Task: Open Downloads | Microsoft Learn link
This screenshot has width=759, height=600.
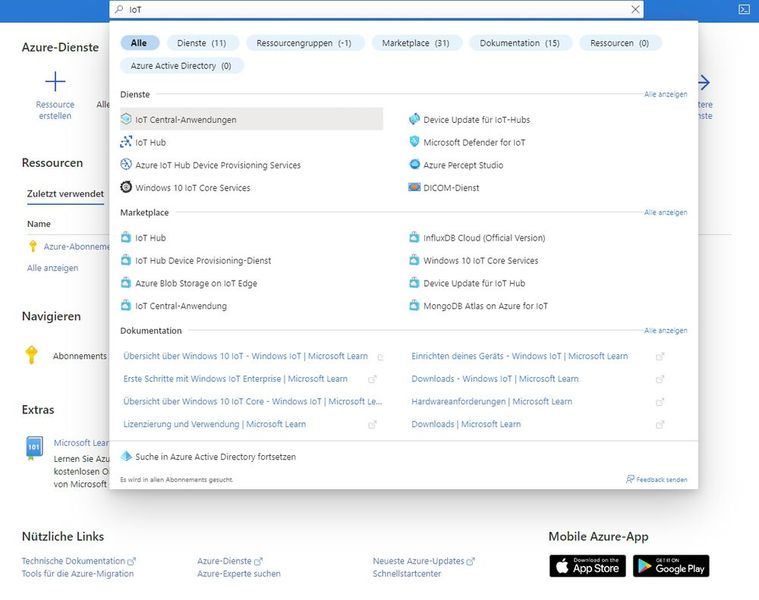Action: [x=466, y=424]
